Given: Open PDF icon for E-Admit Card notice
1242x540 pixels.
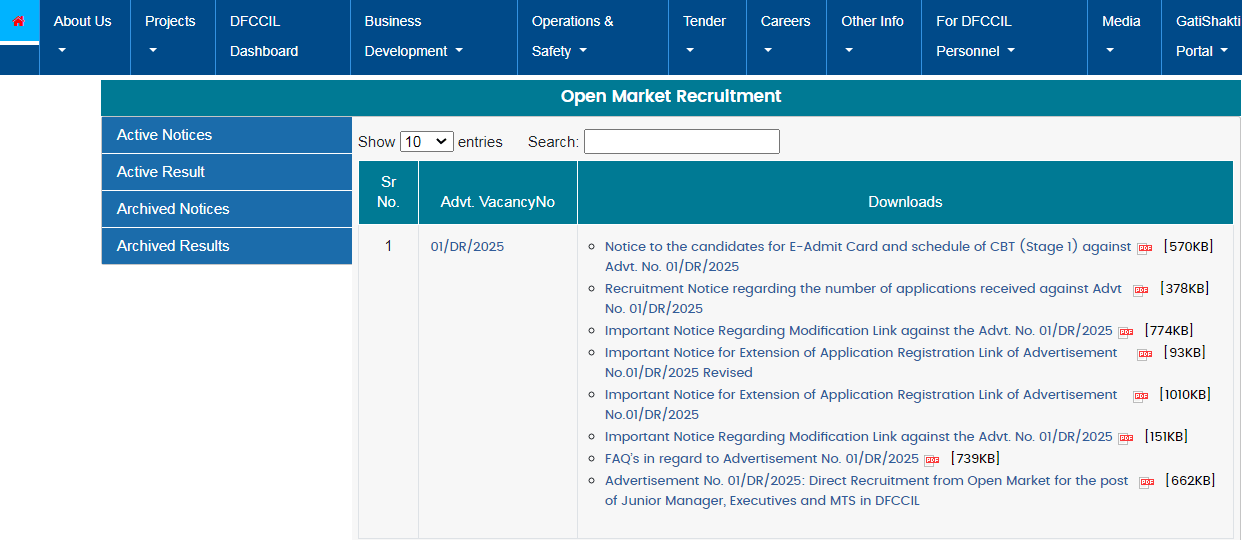Looking at the screenshot, I should [1145, 249].
